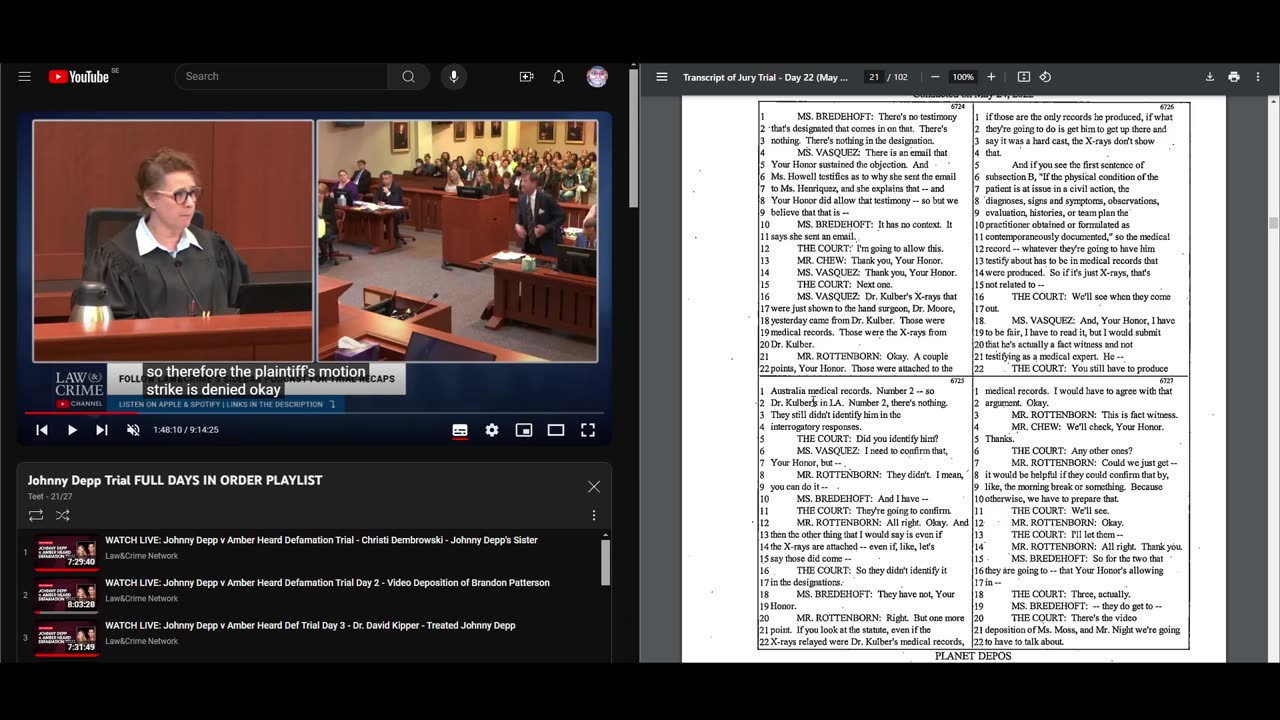Zoom out the PDF document
Screen dimensions: 1280x720
935,77
